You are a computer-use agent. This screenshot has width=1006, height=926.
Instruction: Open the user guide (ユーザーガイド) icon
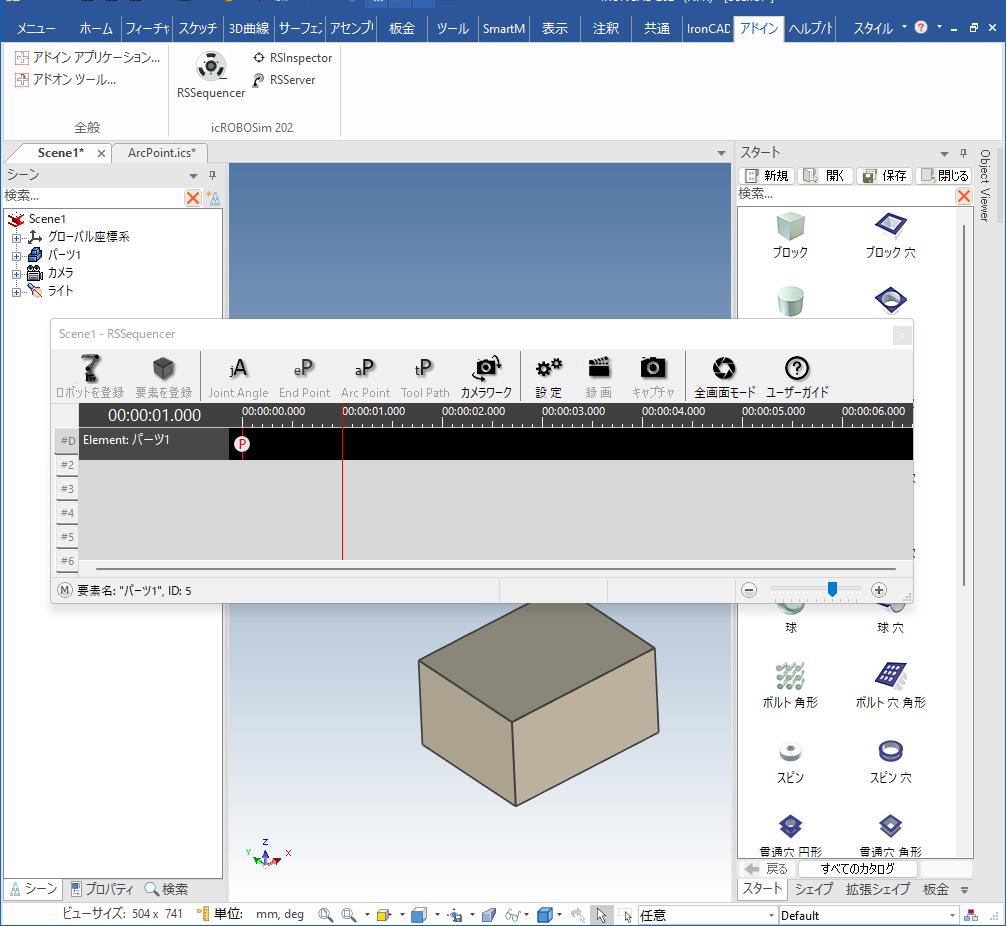point(797,369)
